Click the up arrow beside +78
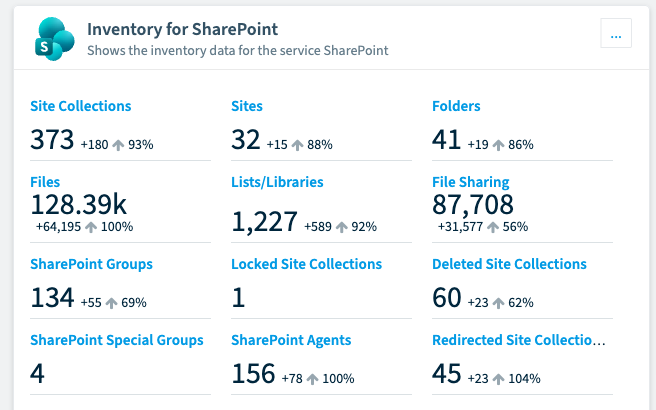The height and width of the screenshot is (410, 656). tap(313, 379)
